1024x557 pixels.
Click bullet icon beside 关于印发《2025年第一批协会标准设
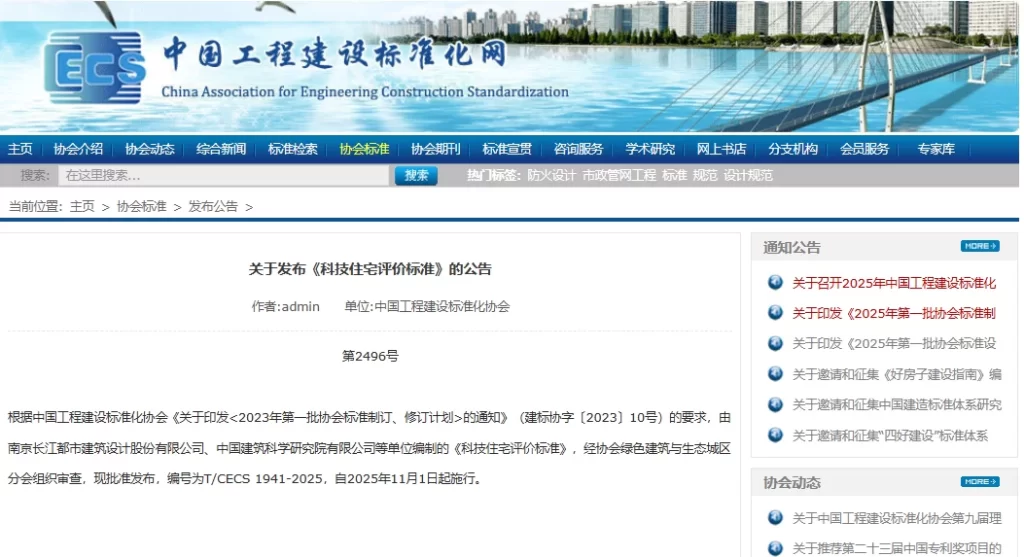[x=775, y=343]
